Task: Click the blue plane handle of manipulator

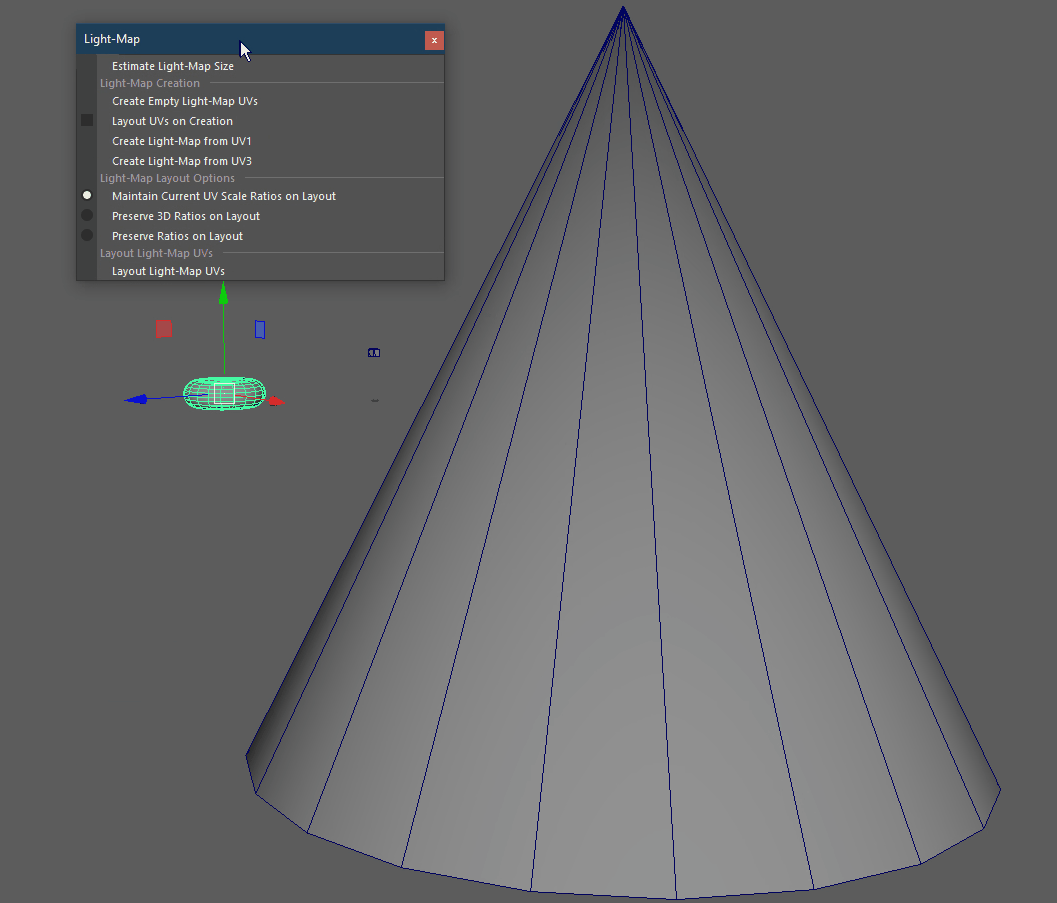Action: [x=260, y=330]
